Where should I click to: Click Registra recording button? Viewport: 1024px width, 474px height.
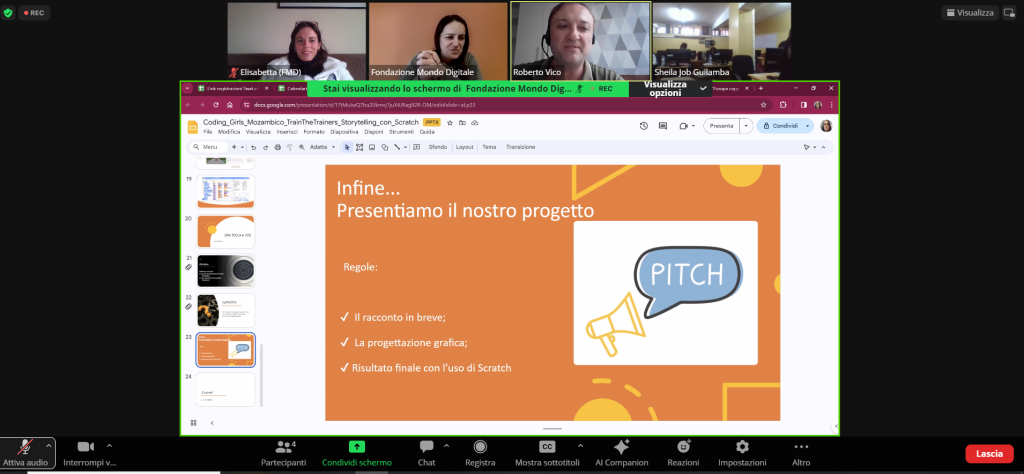(x=480, y=452)
